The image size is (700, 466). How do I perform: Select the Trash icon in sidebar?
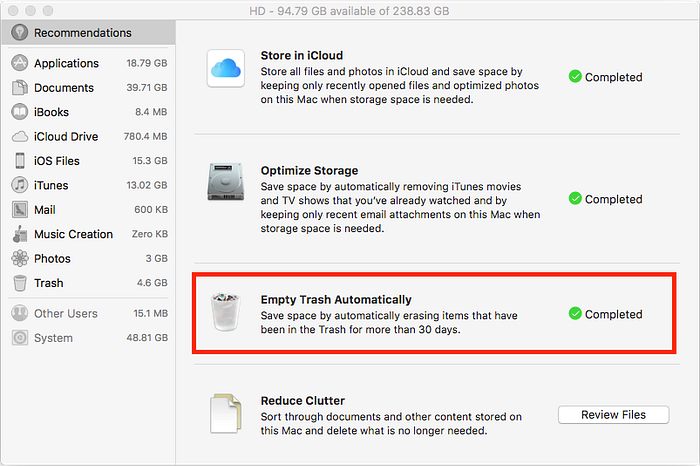(x=20, y=283)
